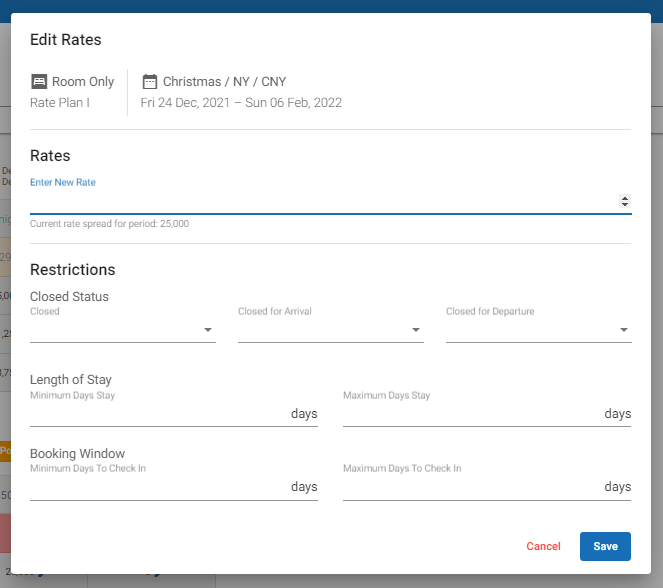The image size is (663, 588).
Task: Focus the Maximum Days To Check In input
Action: [x=471, y=487]
